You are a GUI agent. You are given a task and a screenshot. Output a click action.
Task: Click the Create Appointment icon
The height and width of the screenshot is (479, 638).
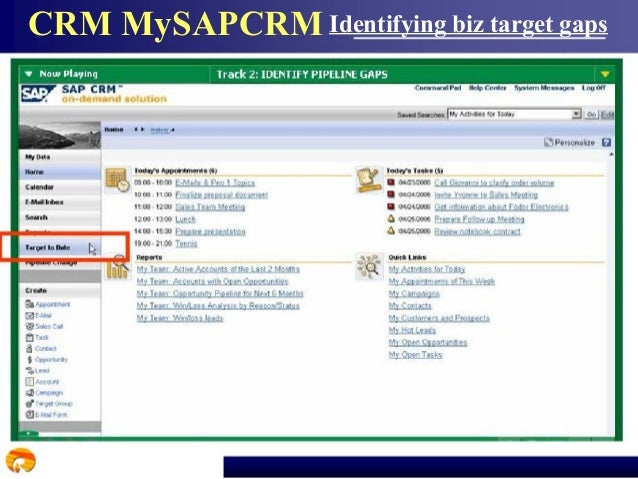point(30,304)
